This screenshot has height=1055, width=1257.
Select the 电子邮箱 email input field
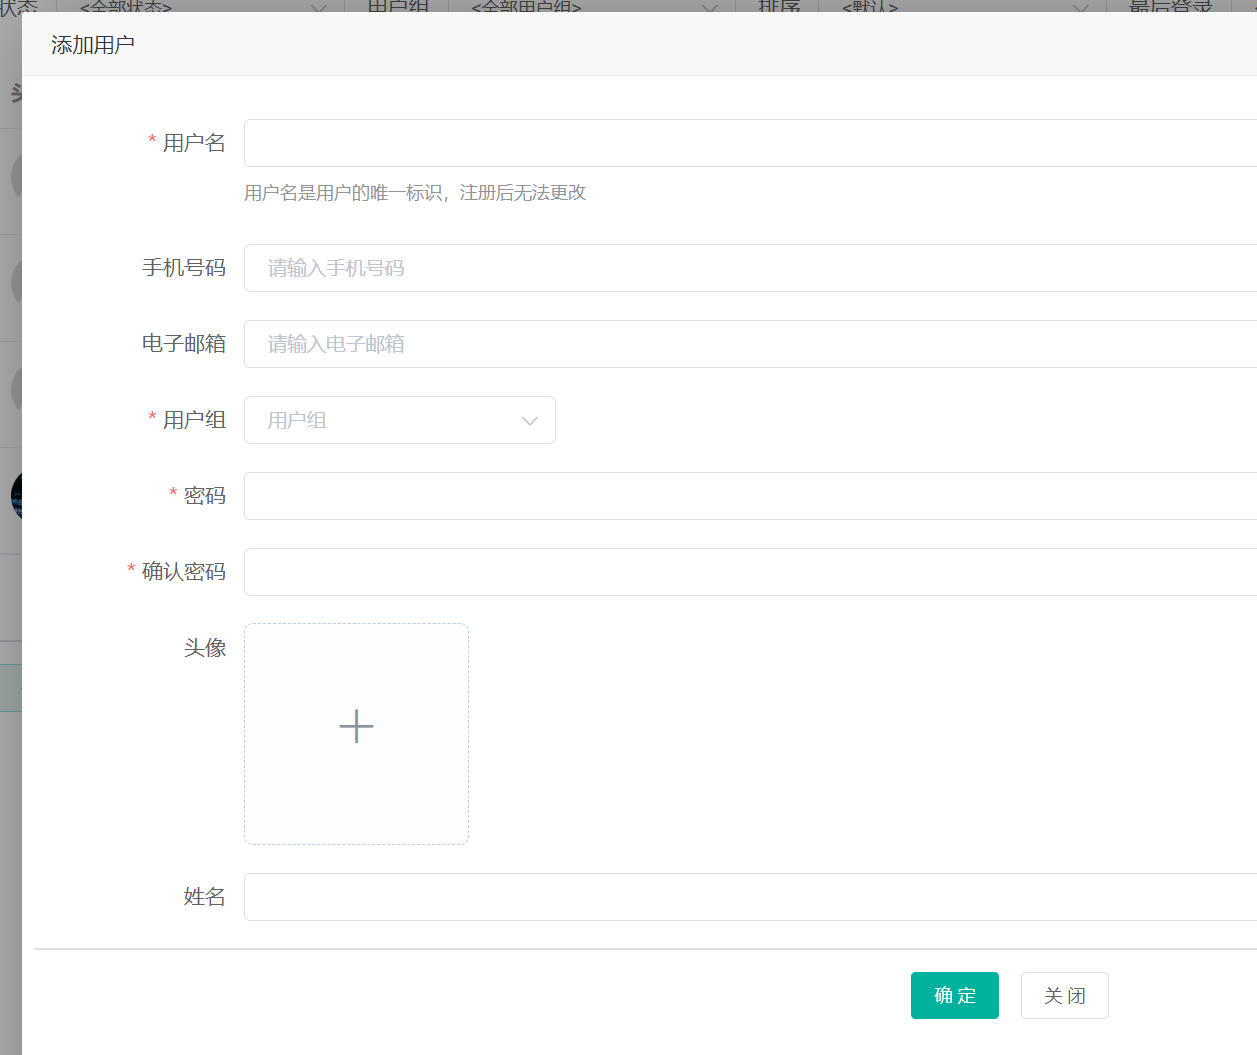pos(700,343)
